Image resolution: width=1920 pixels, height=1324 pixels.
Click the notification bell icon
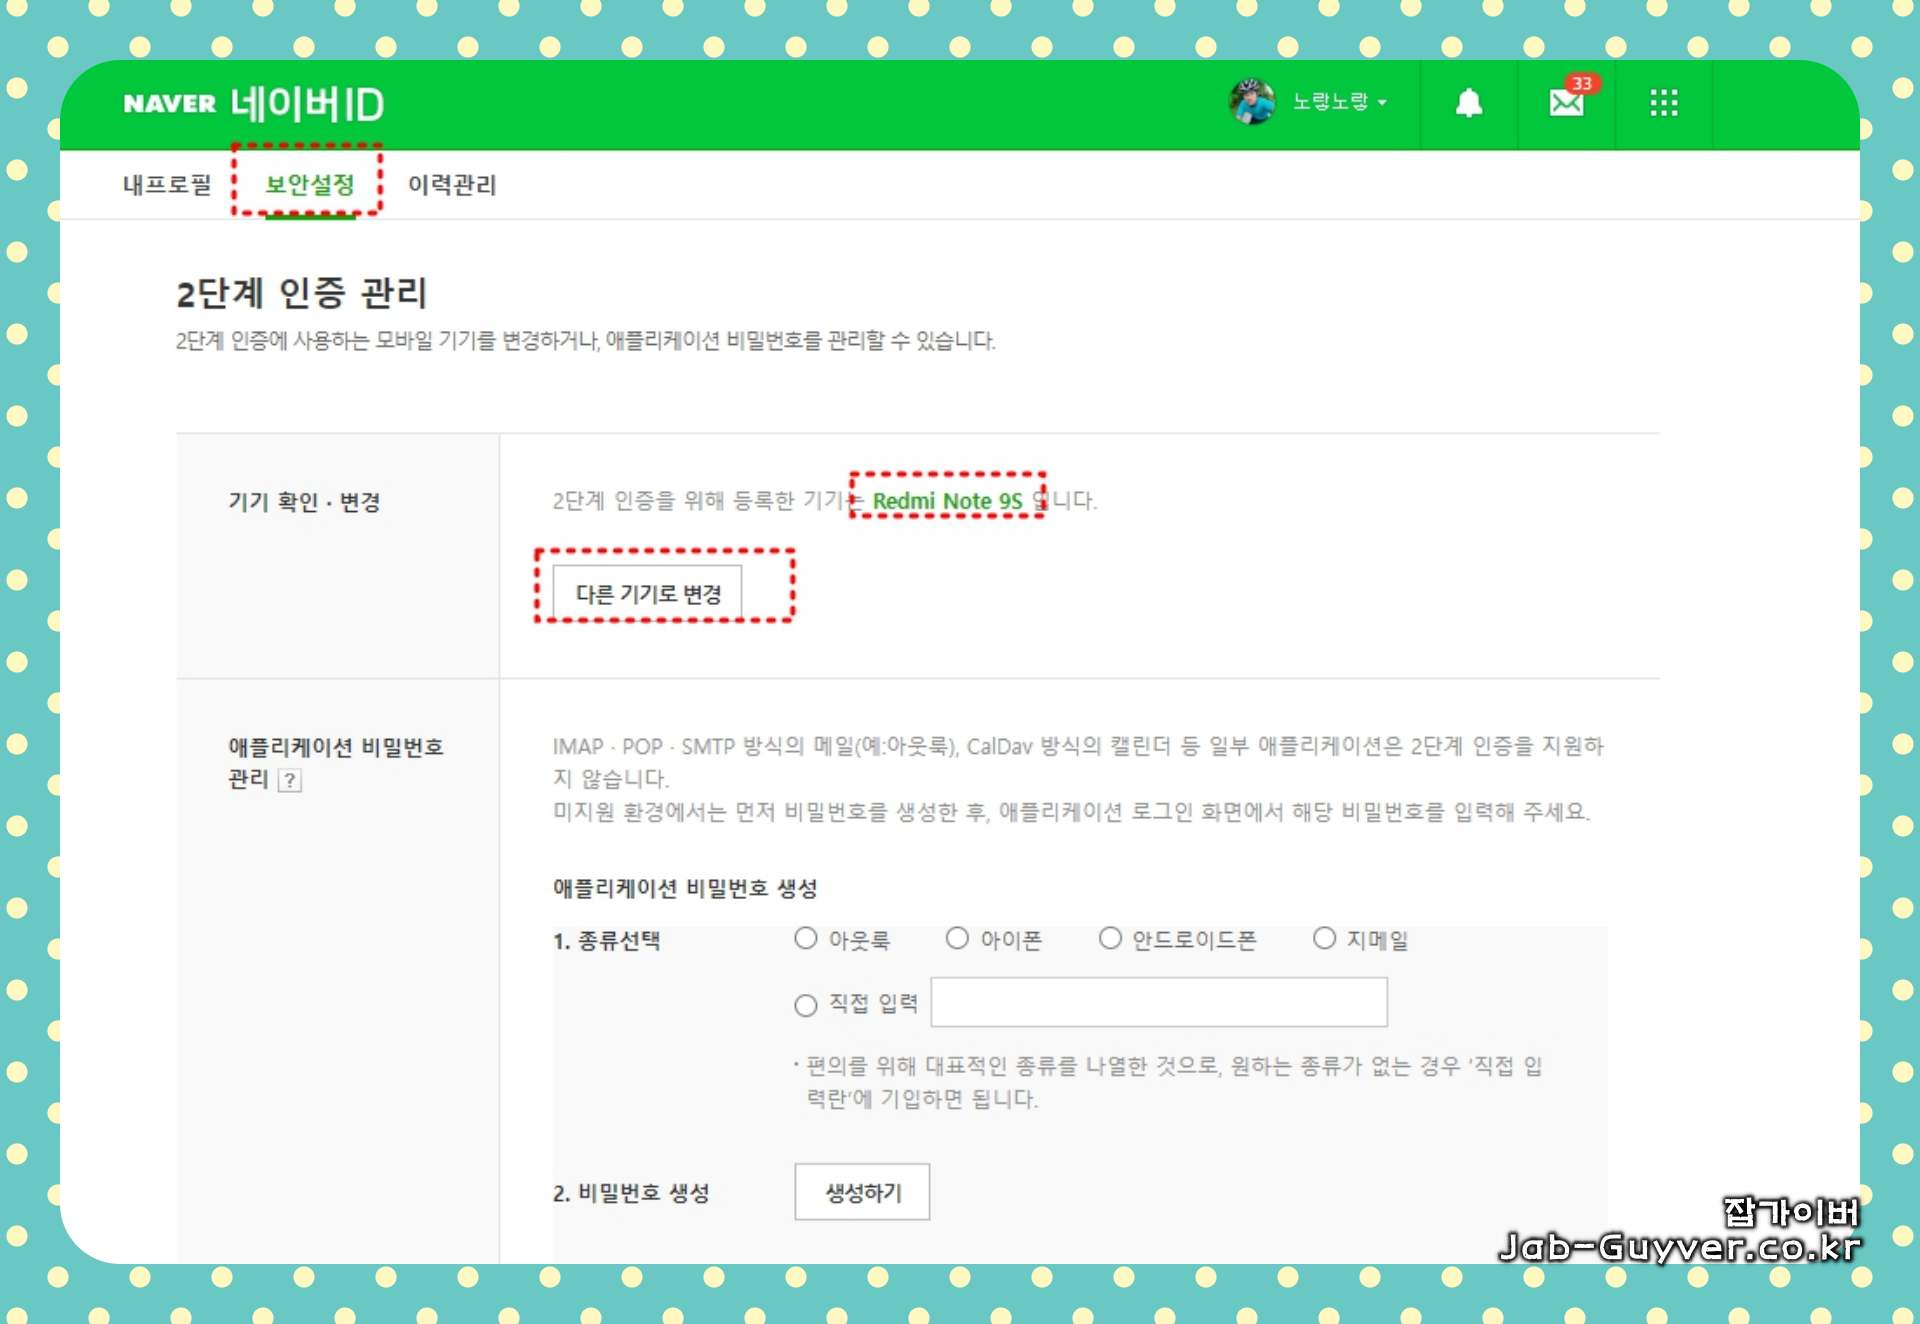[1467, 103]
